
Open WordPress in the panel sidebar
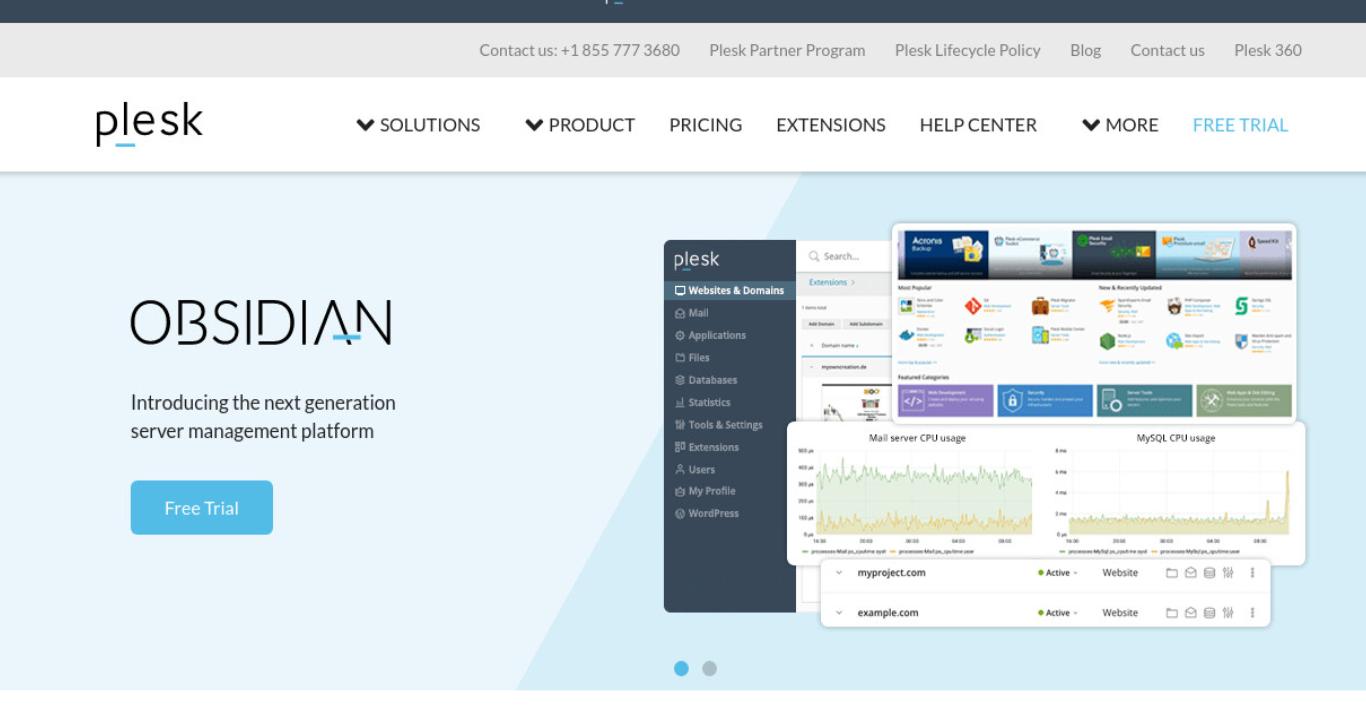(x=707, y=513)
